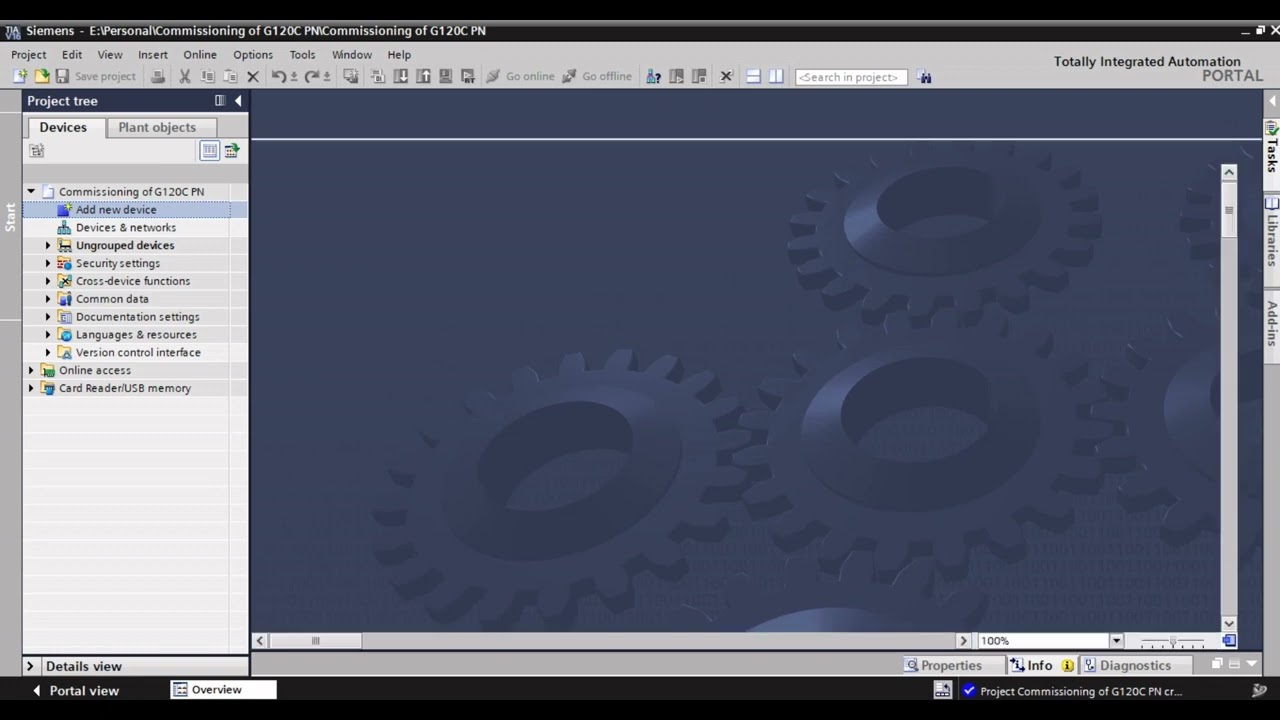The height and width of the screenshot is (720, 1280).
Task: Open the Online menu
Action: (x=200, y=55)
